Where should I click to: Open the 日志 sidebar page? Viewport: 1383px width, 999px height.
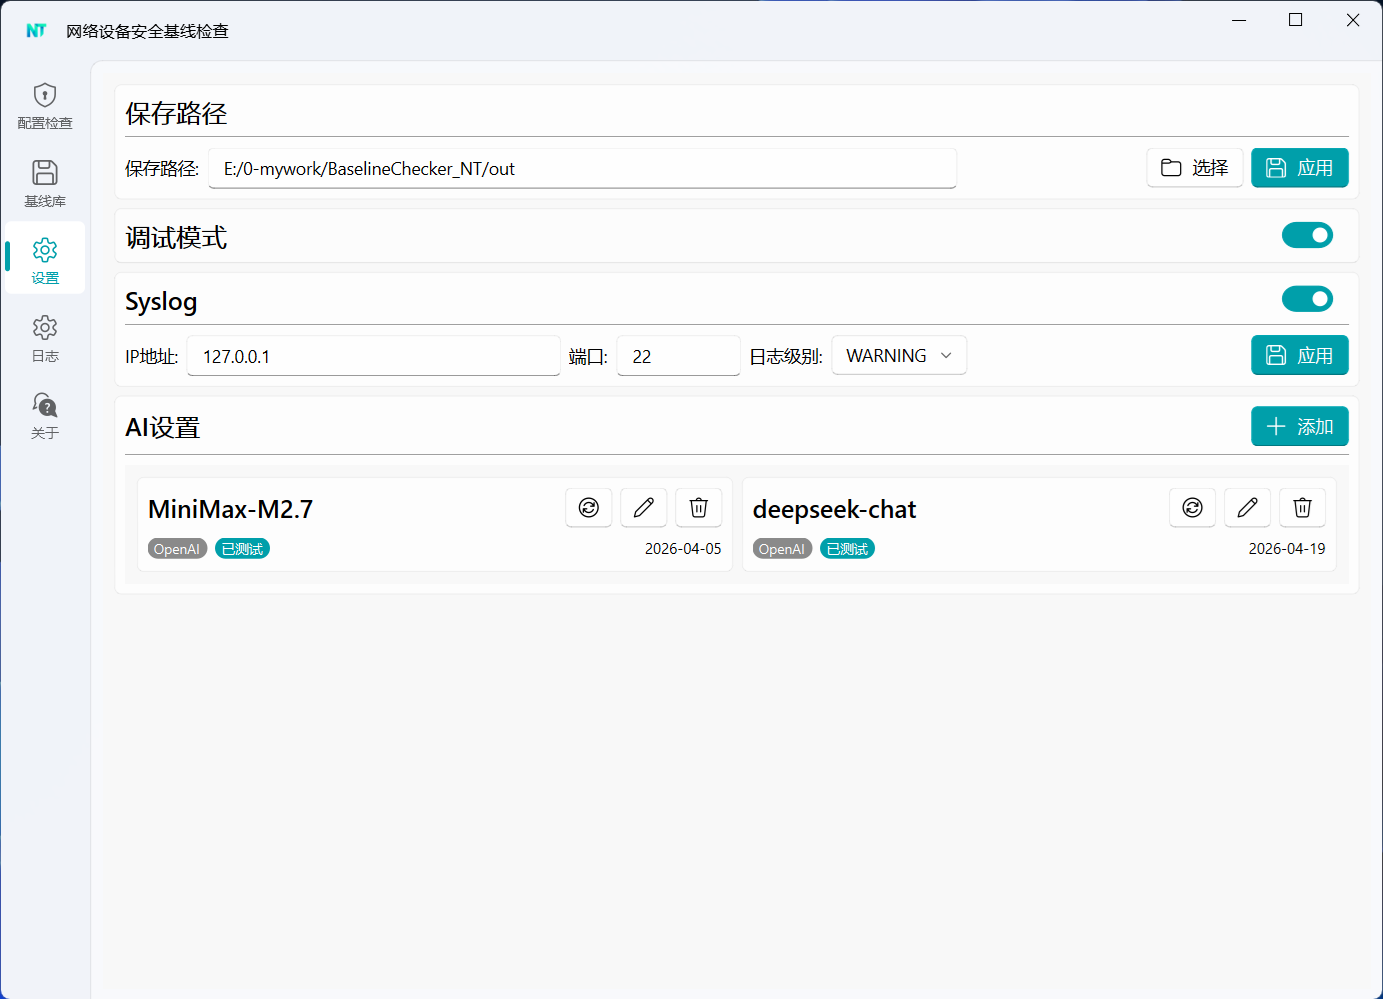pos(45,339)
